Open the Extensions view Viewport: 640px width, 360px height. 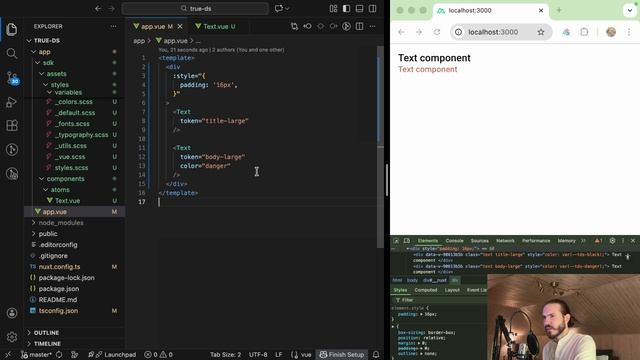point(12,125)
